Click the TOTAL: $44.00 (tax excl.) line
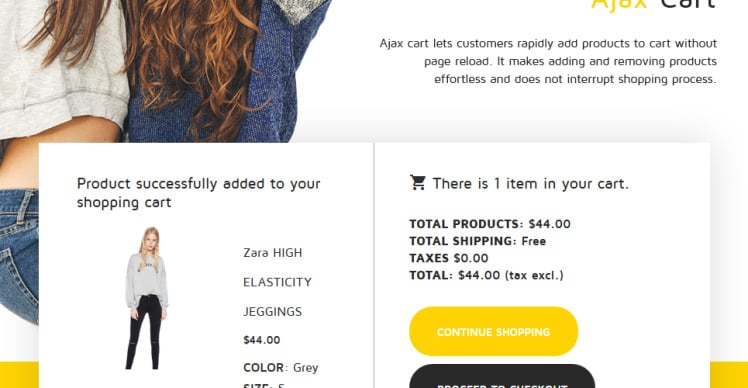Image resolution: width=748 pixels, height=388 pixels. tap(487, 275)
